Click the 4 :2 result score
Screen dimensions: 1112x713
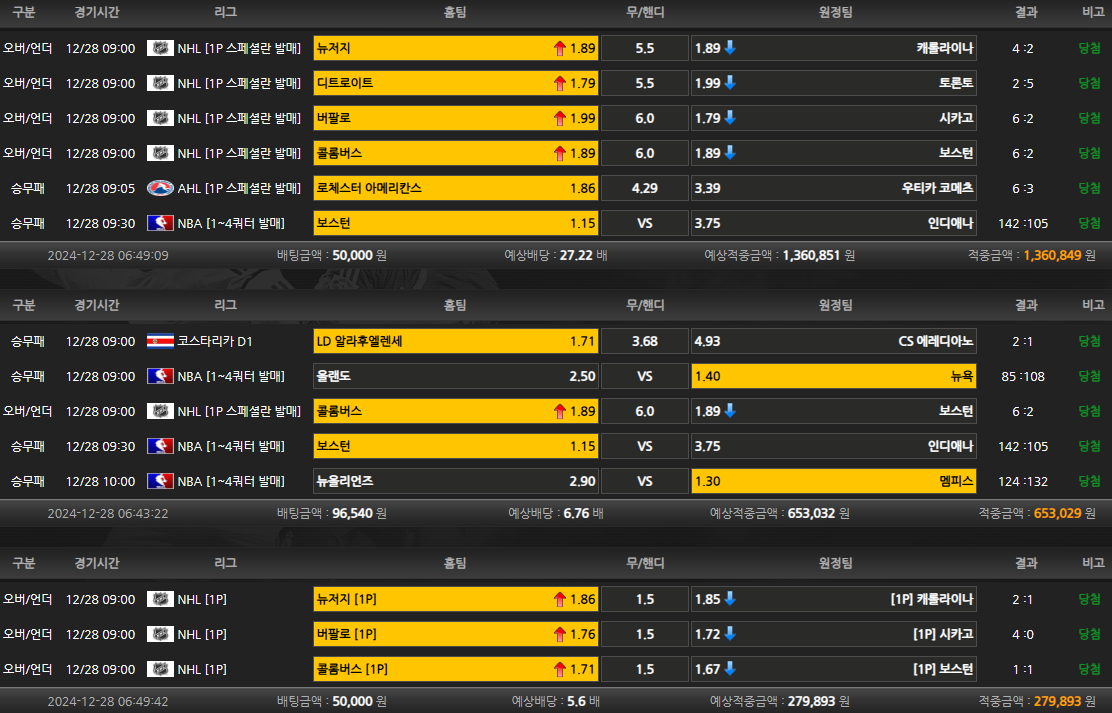pyautogui.click(x=1023, y=48)
